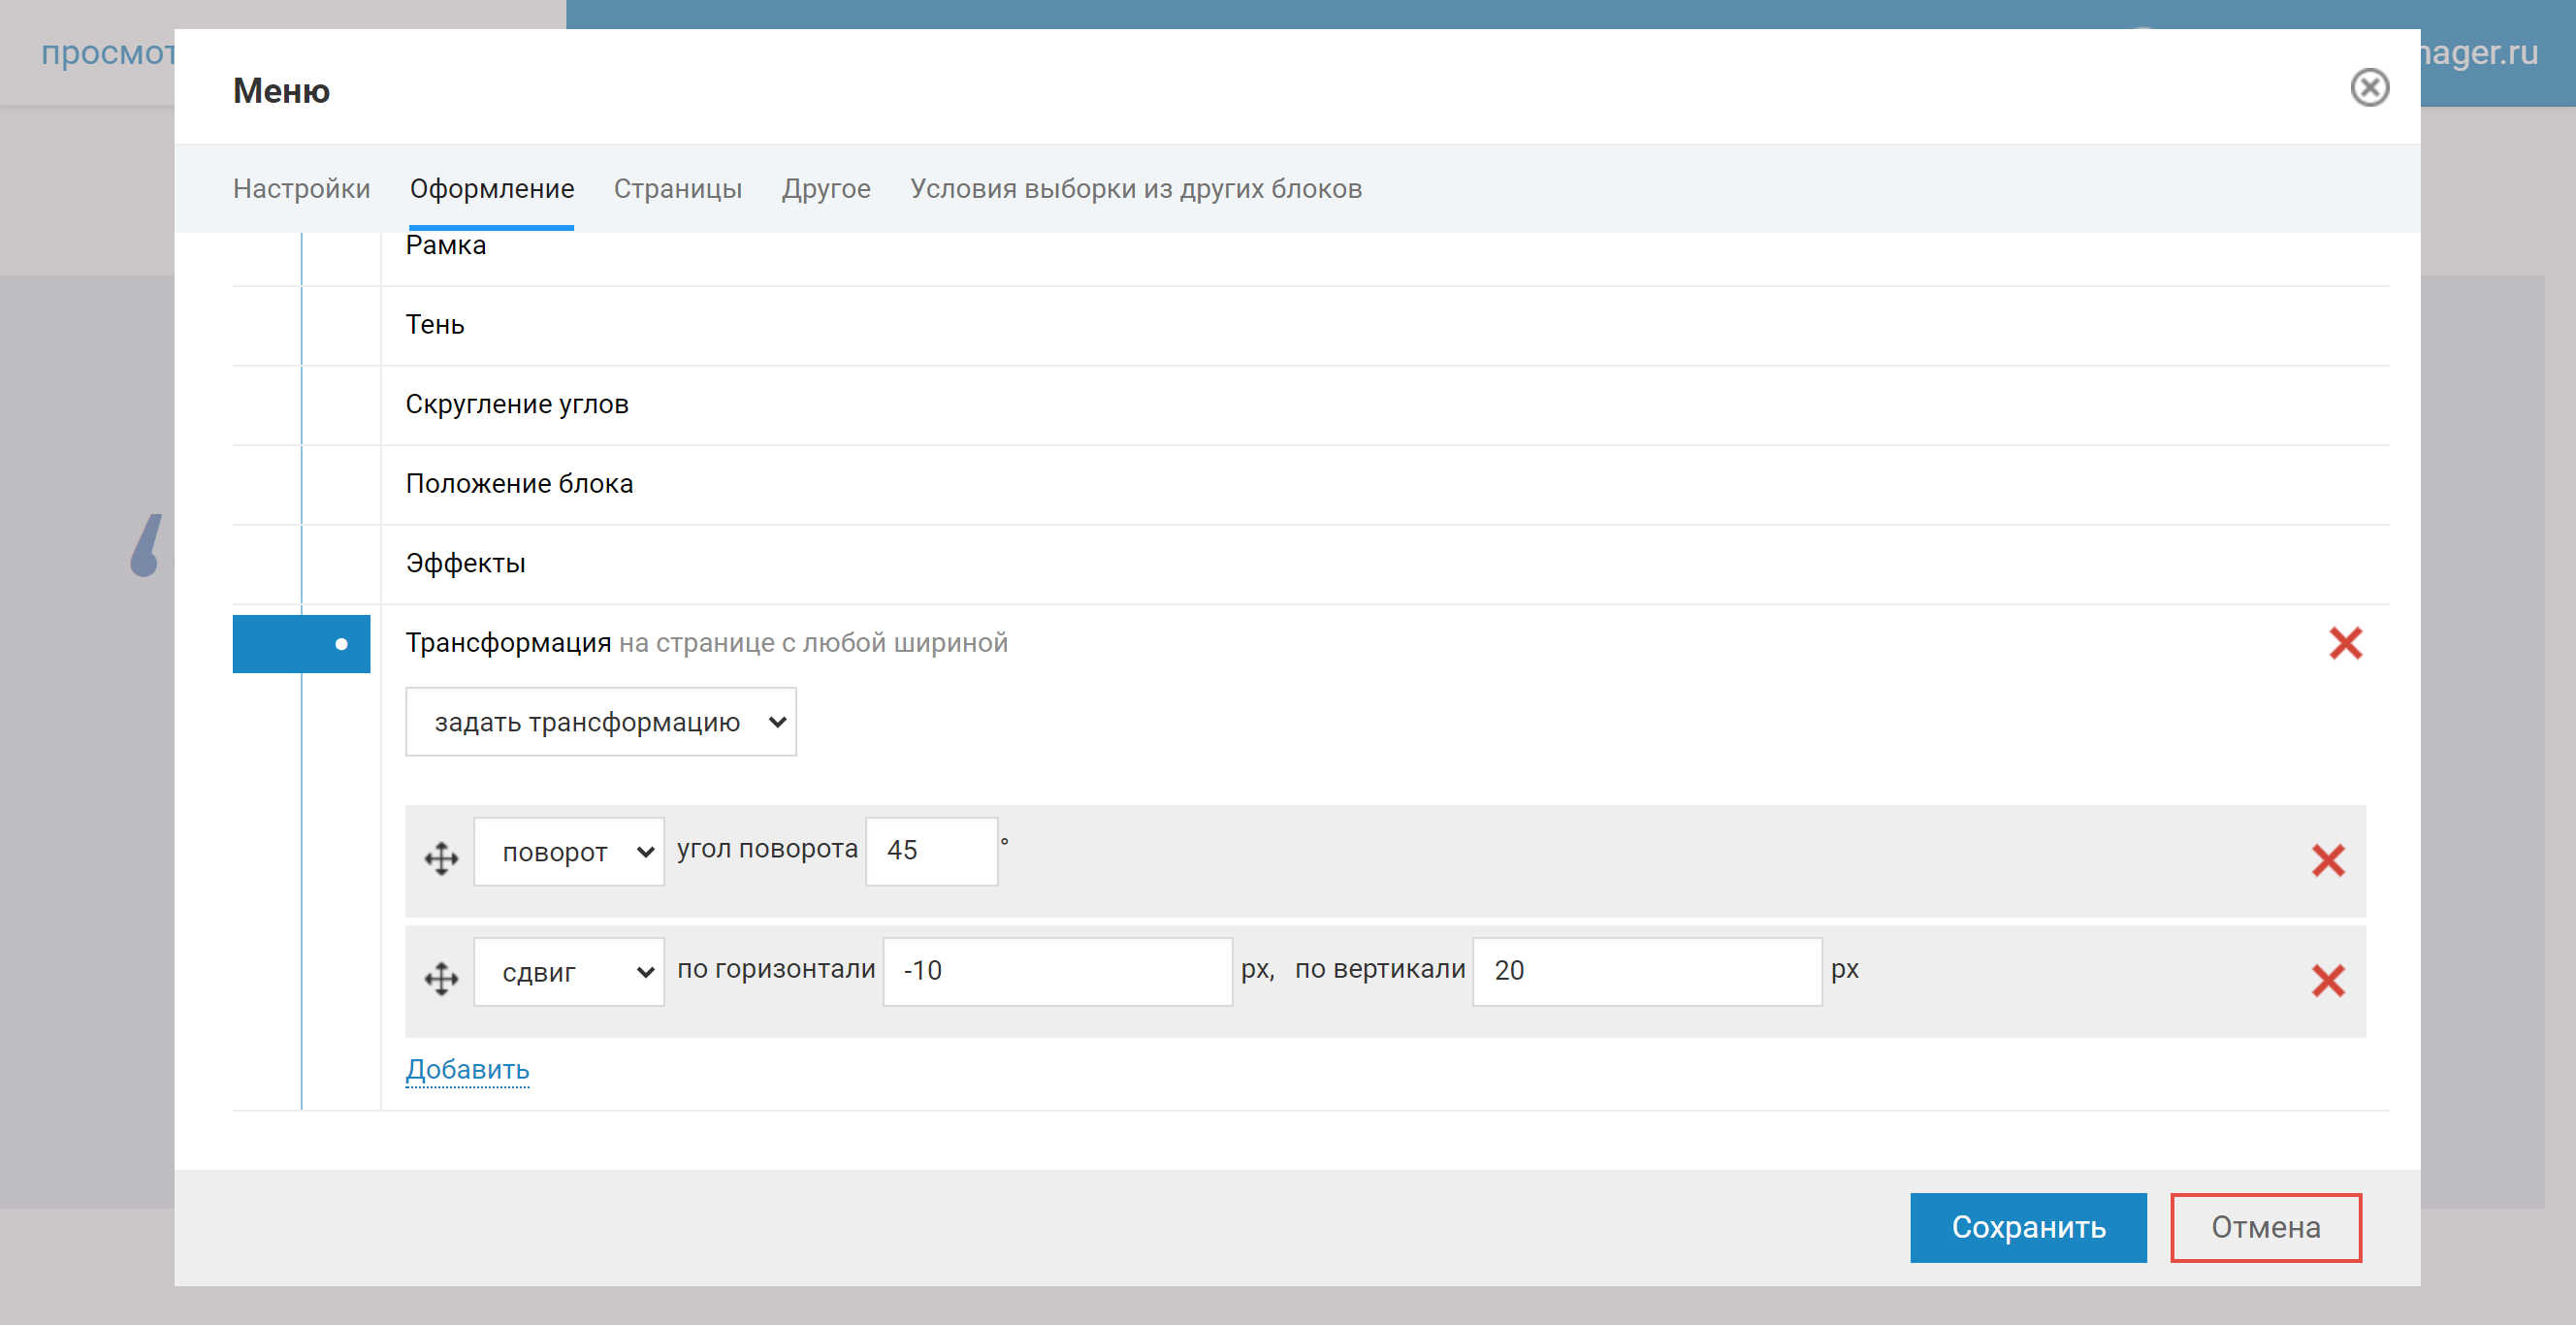Screen dimensions: 2576x1325
Task: Delete the поворот transformation row
Action: pyautogui.click(x=2327, y=860)
